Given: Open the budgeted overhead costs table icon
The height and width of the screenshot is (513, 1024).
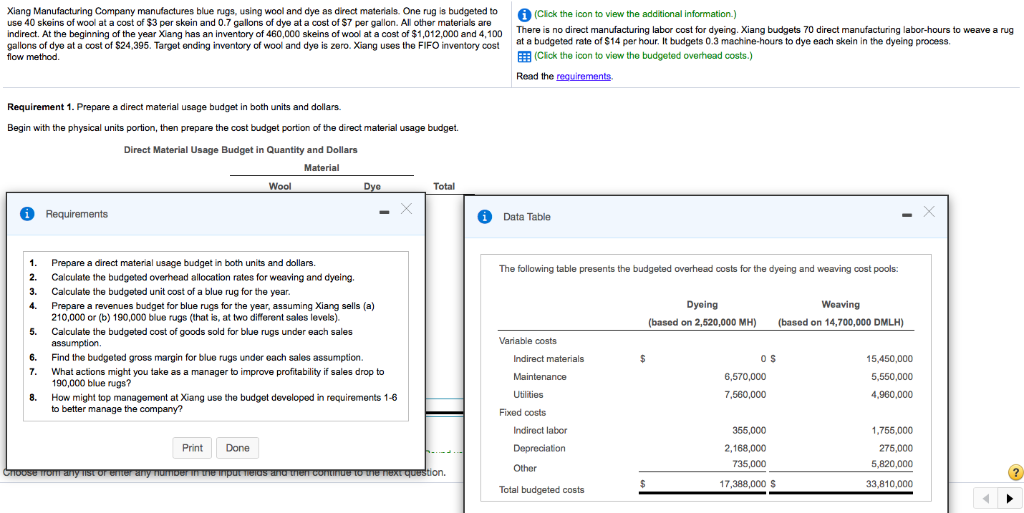Looking at the screenshot, I should pyautogui.click(x=523, y=56).
